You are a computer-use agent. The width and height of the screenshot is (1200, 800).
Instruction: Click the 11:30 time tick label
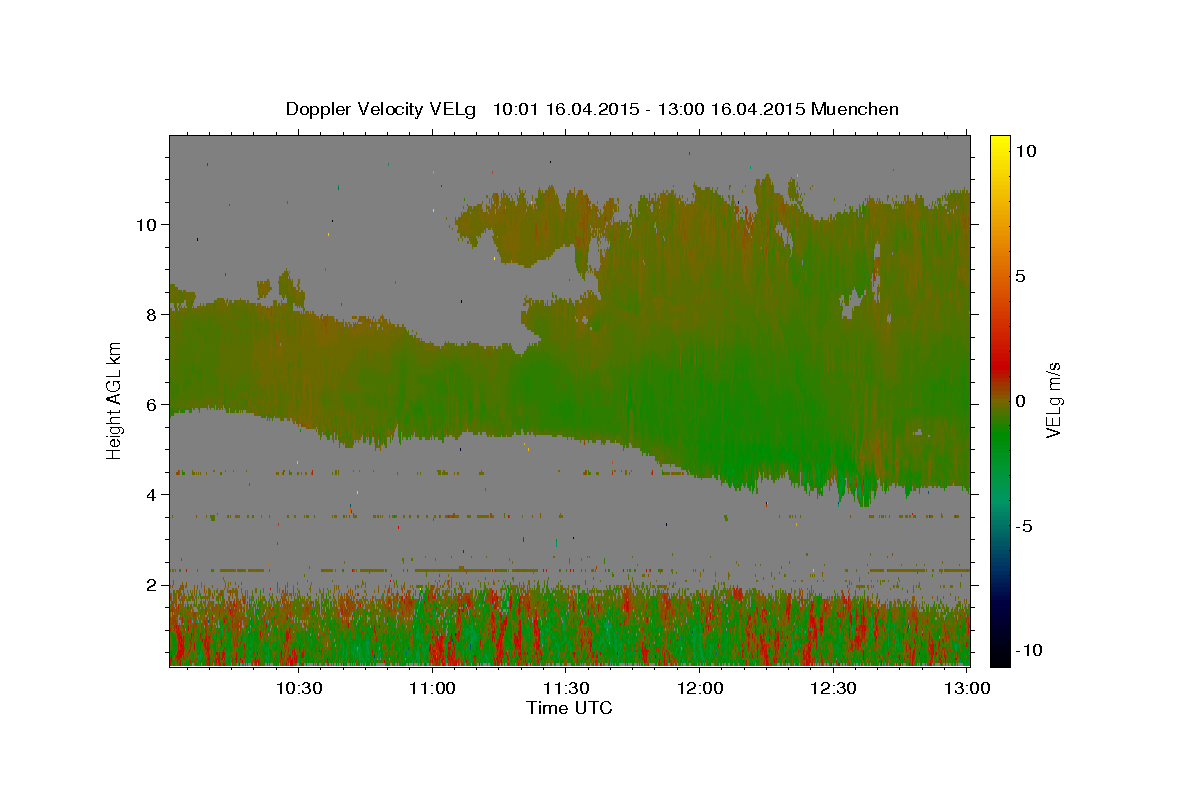566,688
